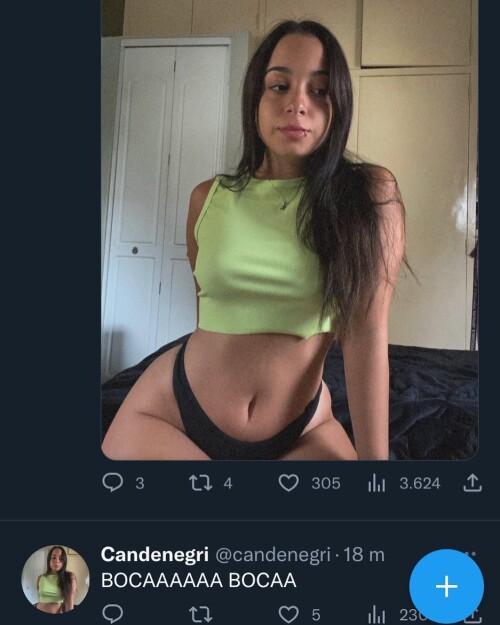Retweet the BOCAAAAAA BOCAA tweet
The image size is (500, 625).
tap(200, 615)
